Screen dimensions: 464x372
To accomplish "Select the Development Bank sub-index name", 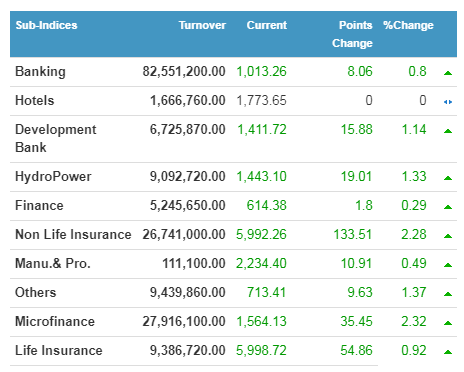I will (x=56, y=138).
